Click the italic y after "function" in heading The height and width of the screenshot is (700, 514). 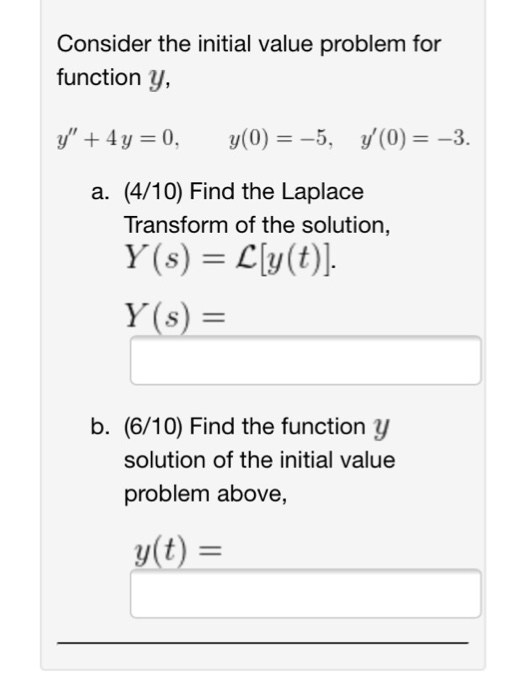[157, 79]
